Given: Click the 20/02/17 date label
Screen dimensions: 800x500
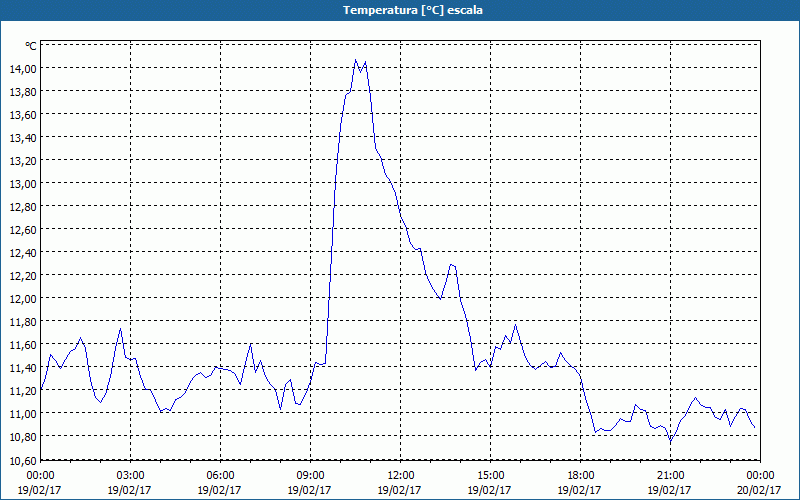Looking at the screenshot, I should pos(759,490).
